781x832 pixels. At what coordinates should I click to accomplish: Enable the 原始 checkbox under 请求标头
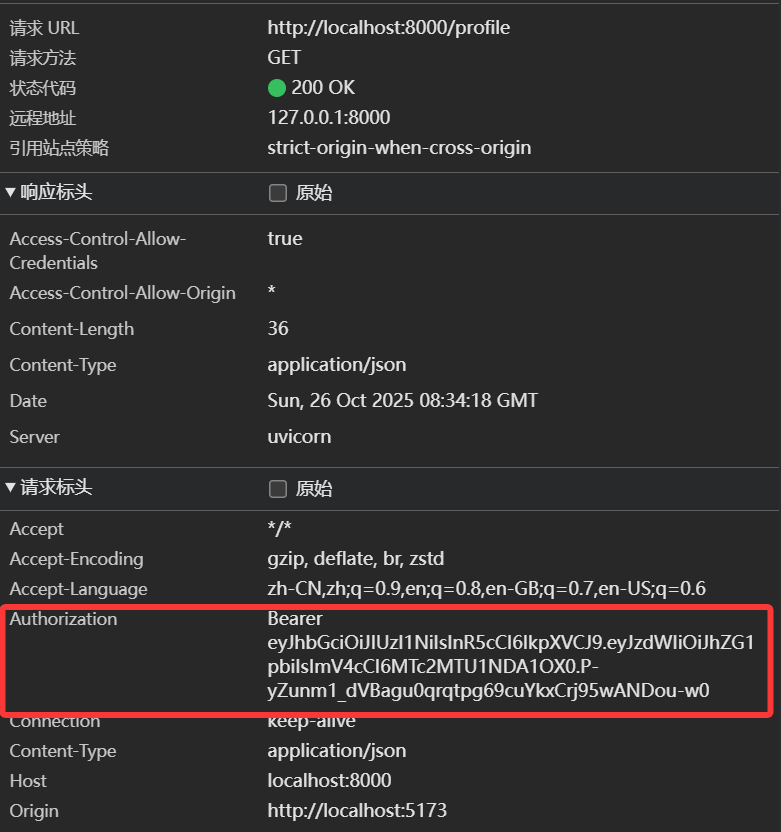(x=278, y=489)
